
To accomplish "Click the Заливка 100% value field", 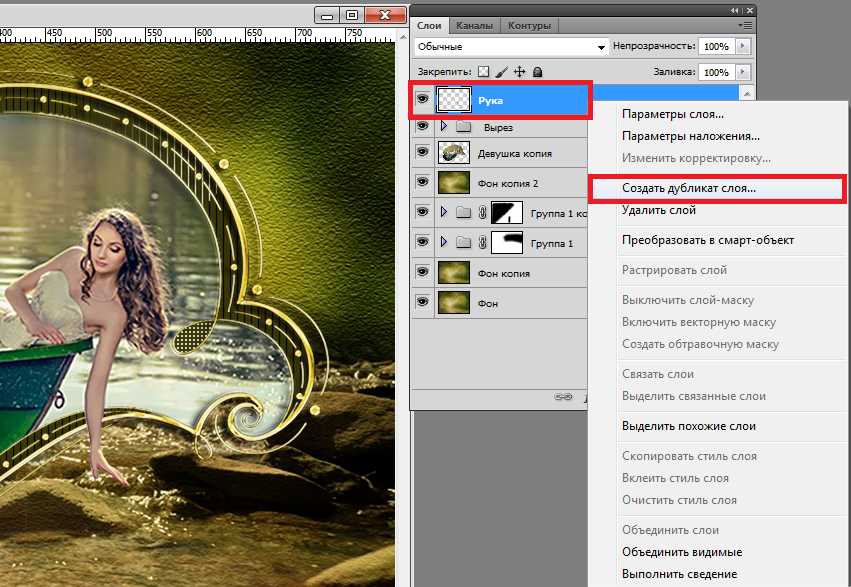I will pos(716,72).
